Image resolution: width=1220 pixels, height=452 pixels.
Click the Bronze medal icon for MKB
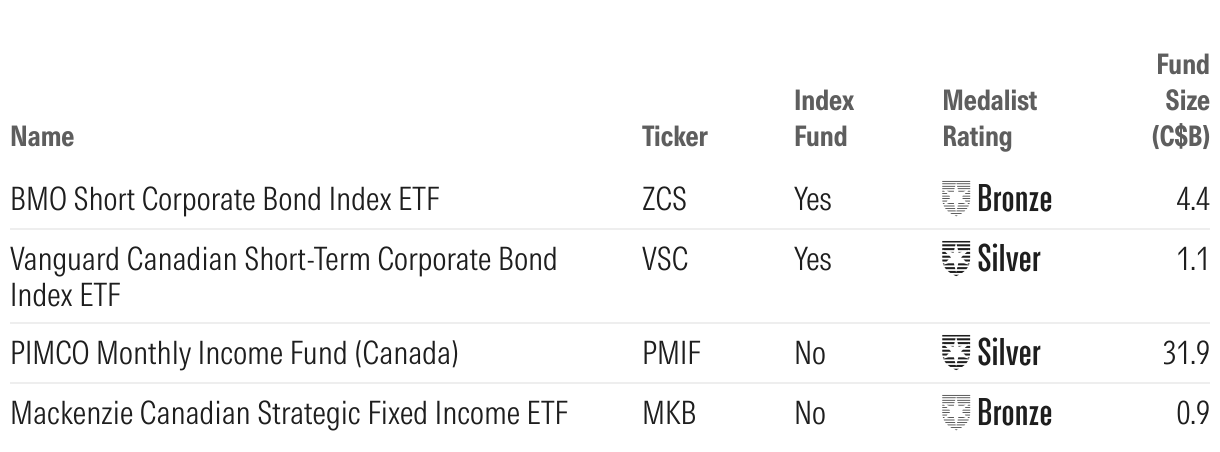(957, 412)
